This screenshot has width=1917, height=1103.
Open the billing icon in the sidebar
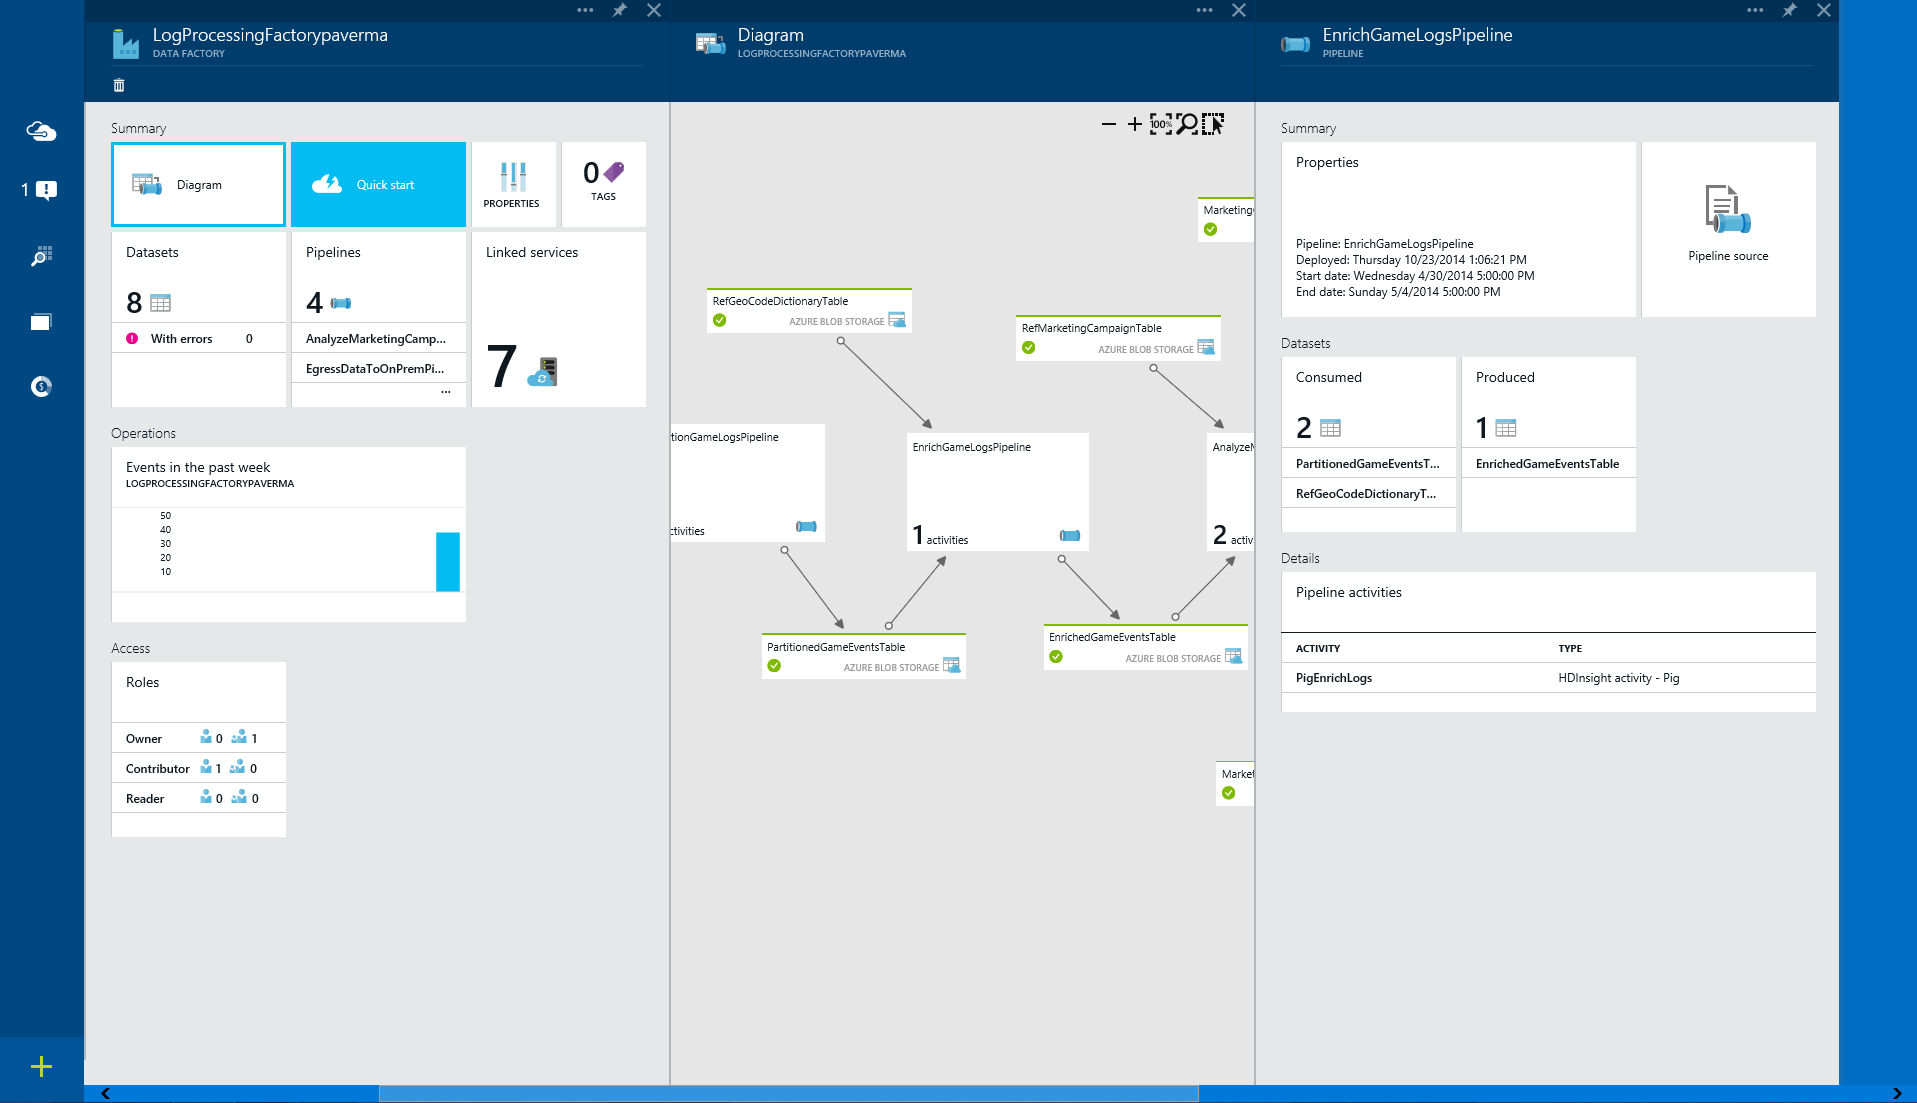point(41,387)
